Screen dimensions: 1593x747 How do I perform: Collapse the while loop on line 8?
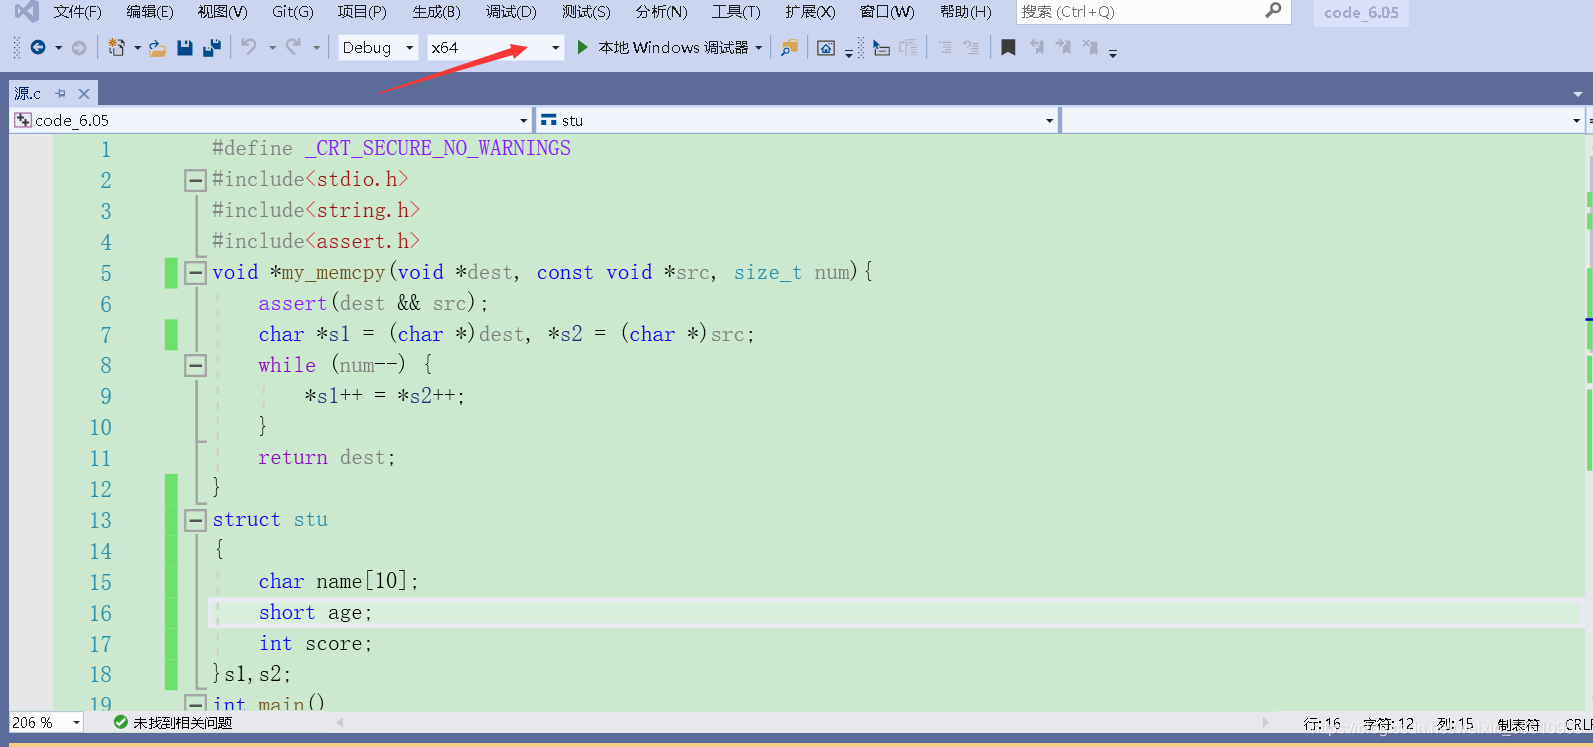(x=195, y=365)
